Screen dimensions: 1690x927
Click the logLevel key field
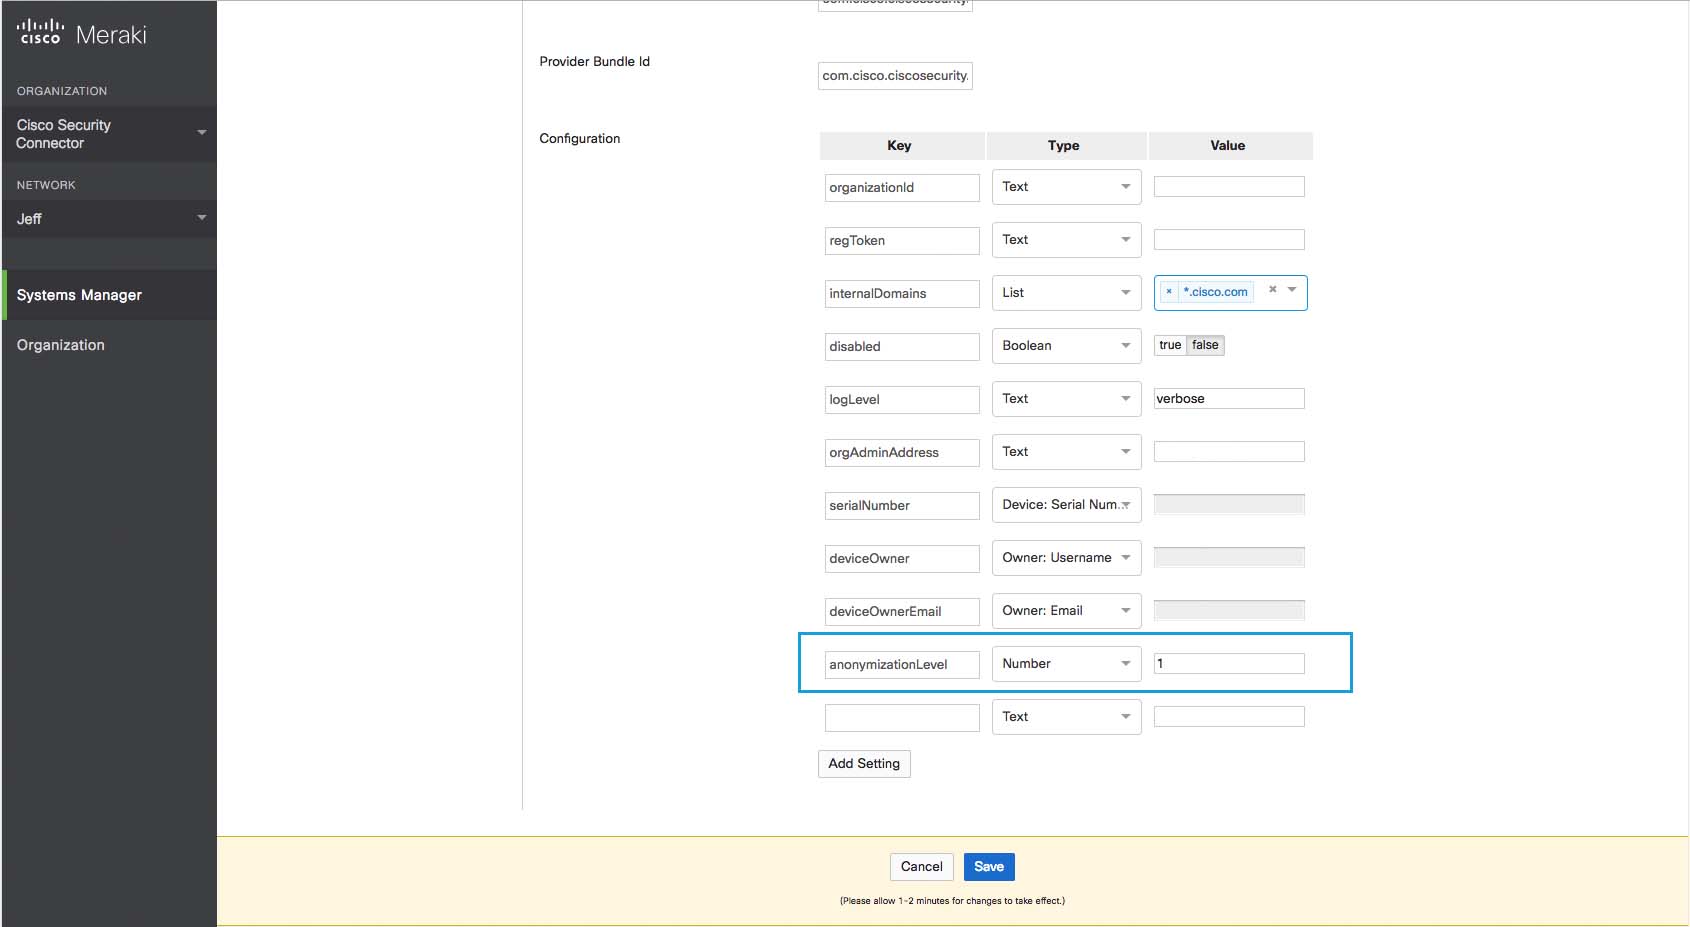tap(902, 400)
